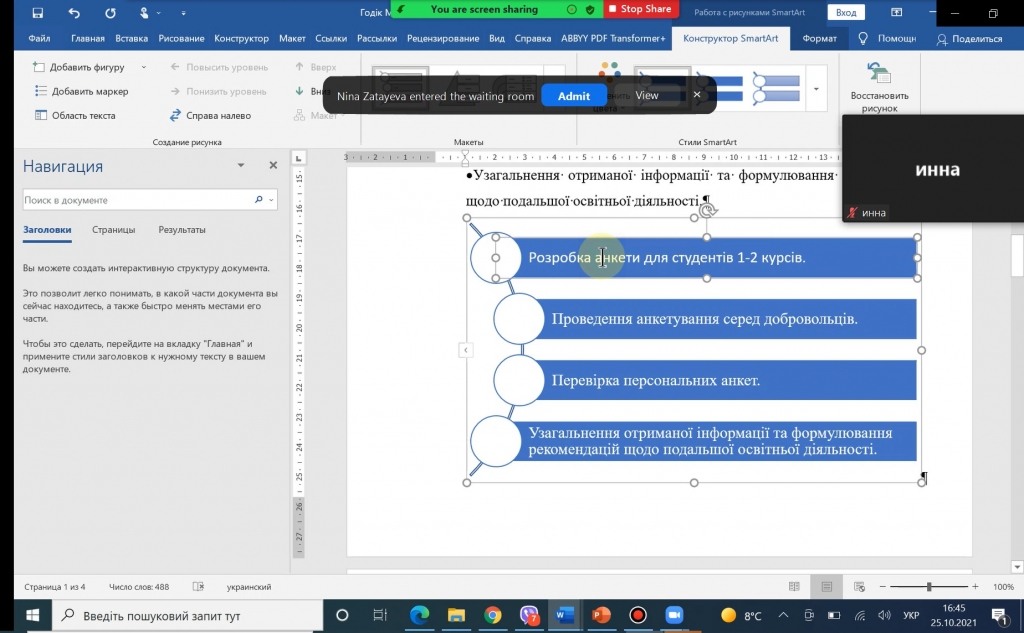1024x633 pixels.
Task: Select the second SmartArt style thumbnail
Action: tap(719, 89)
